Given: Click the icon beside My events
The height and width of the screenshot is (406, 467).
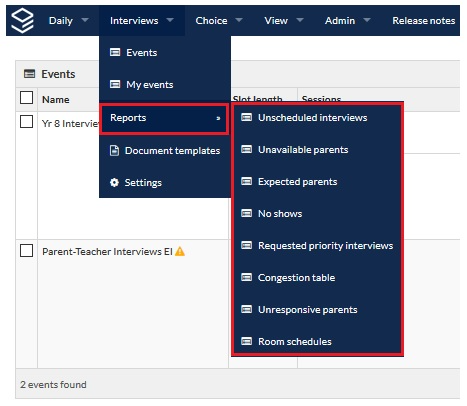Looking at the screenshot, I should tap(115, 84).
